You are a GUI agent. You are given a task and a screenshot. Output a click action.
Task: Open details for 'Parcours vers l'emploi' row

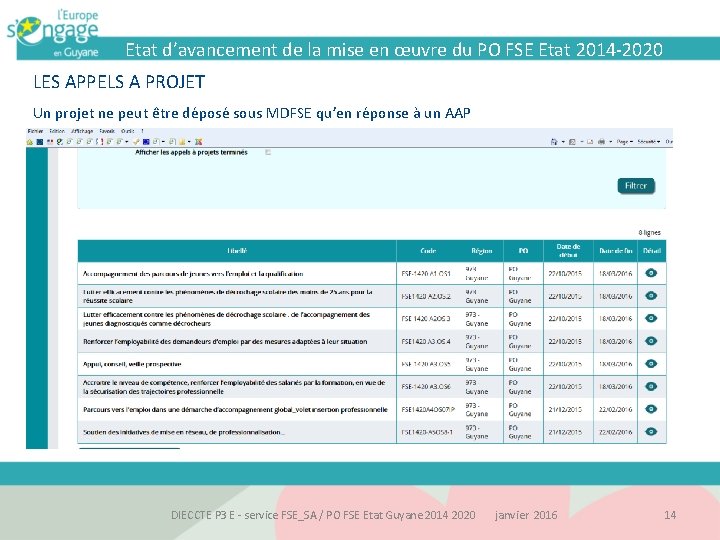pos(651,409)
